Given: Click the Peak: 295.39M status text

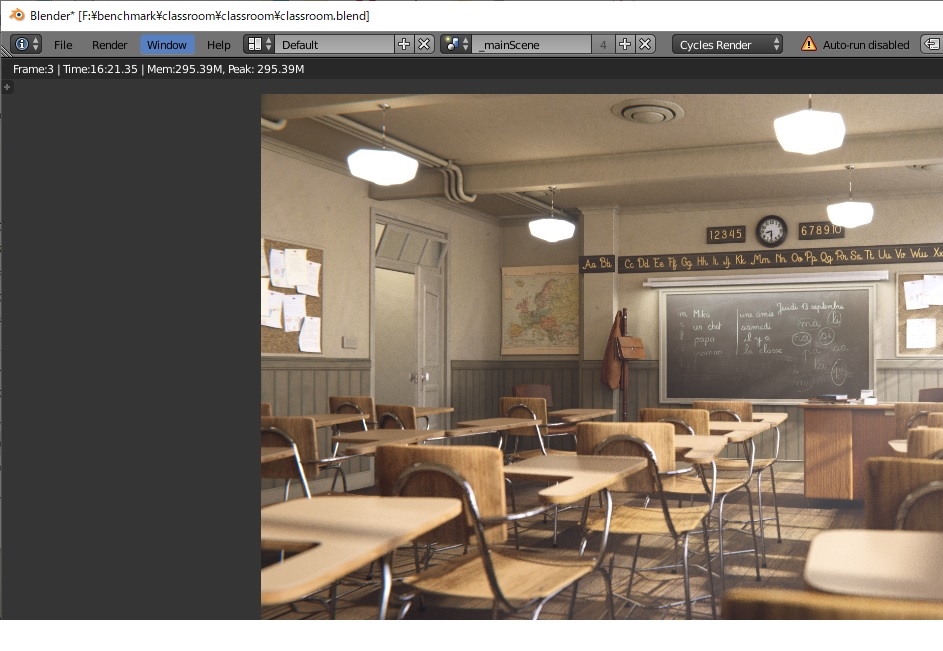Looking at the screenshot, I should [x=266, y=69].
